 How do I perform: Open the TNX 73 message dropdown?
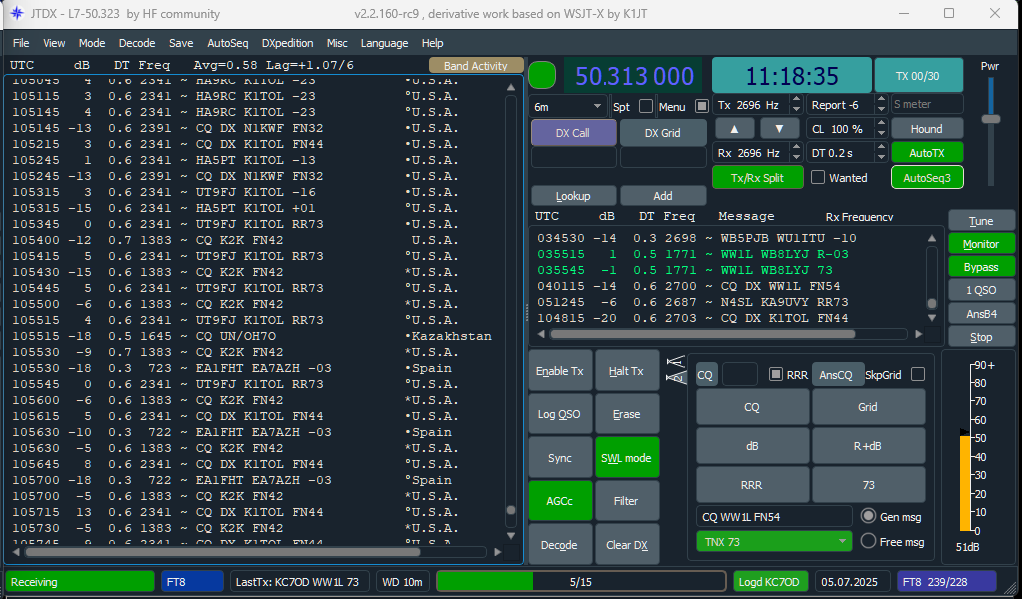(x=774, y=542)
